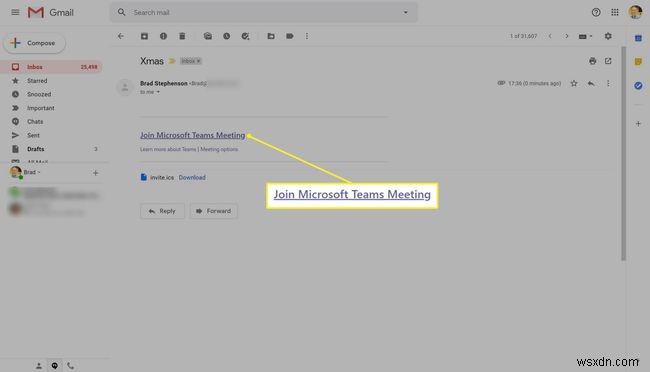Open the Learn more about Teams link
The width and height of the screenshot is (650, 372).
(x=168, y=149)
